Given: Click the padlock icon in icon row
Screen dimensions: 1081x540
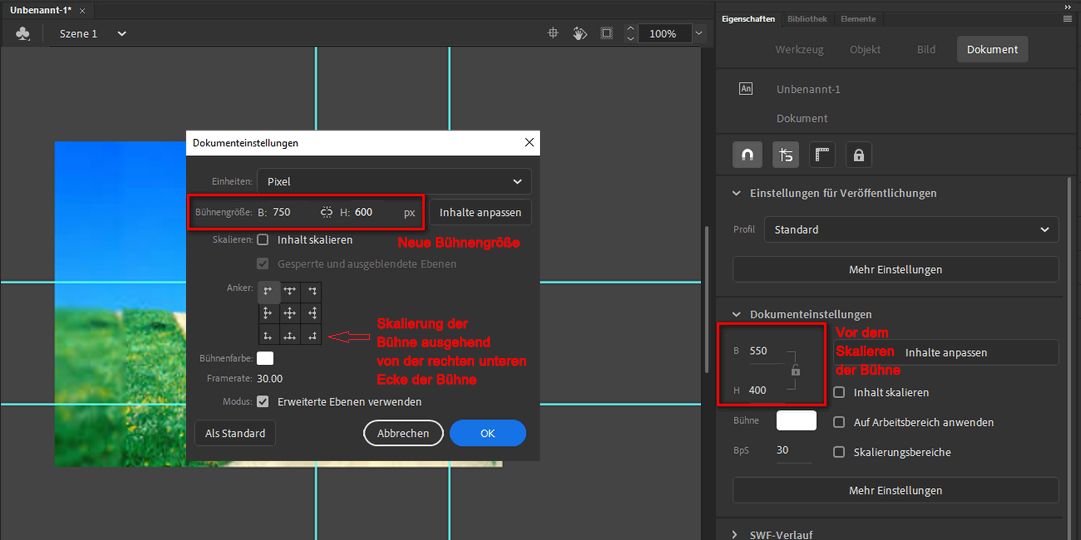Looking at the screenshot, I should coord(858,155).
